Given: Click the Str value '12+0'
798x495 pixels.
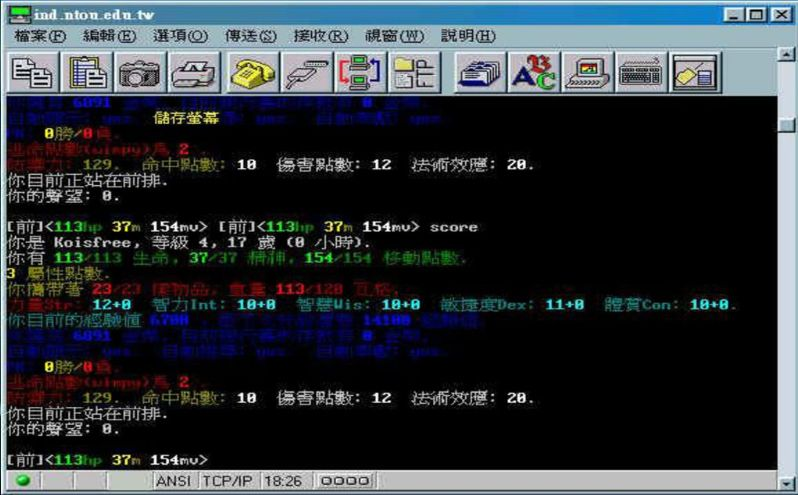Looking at the screenshot, I should click(x=111, y=305).
